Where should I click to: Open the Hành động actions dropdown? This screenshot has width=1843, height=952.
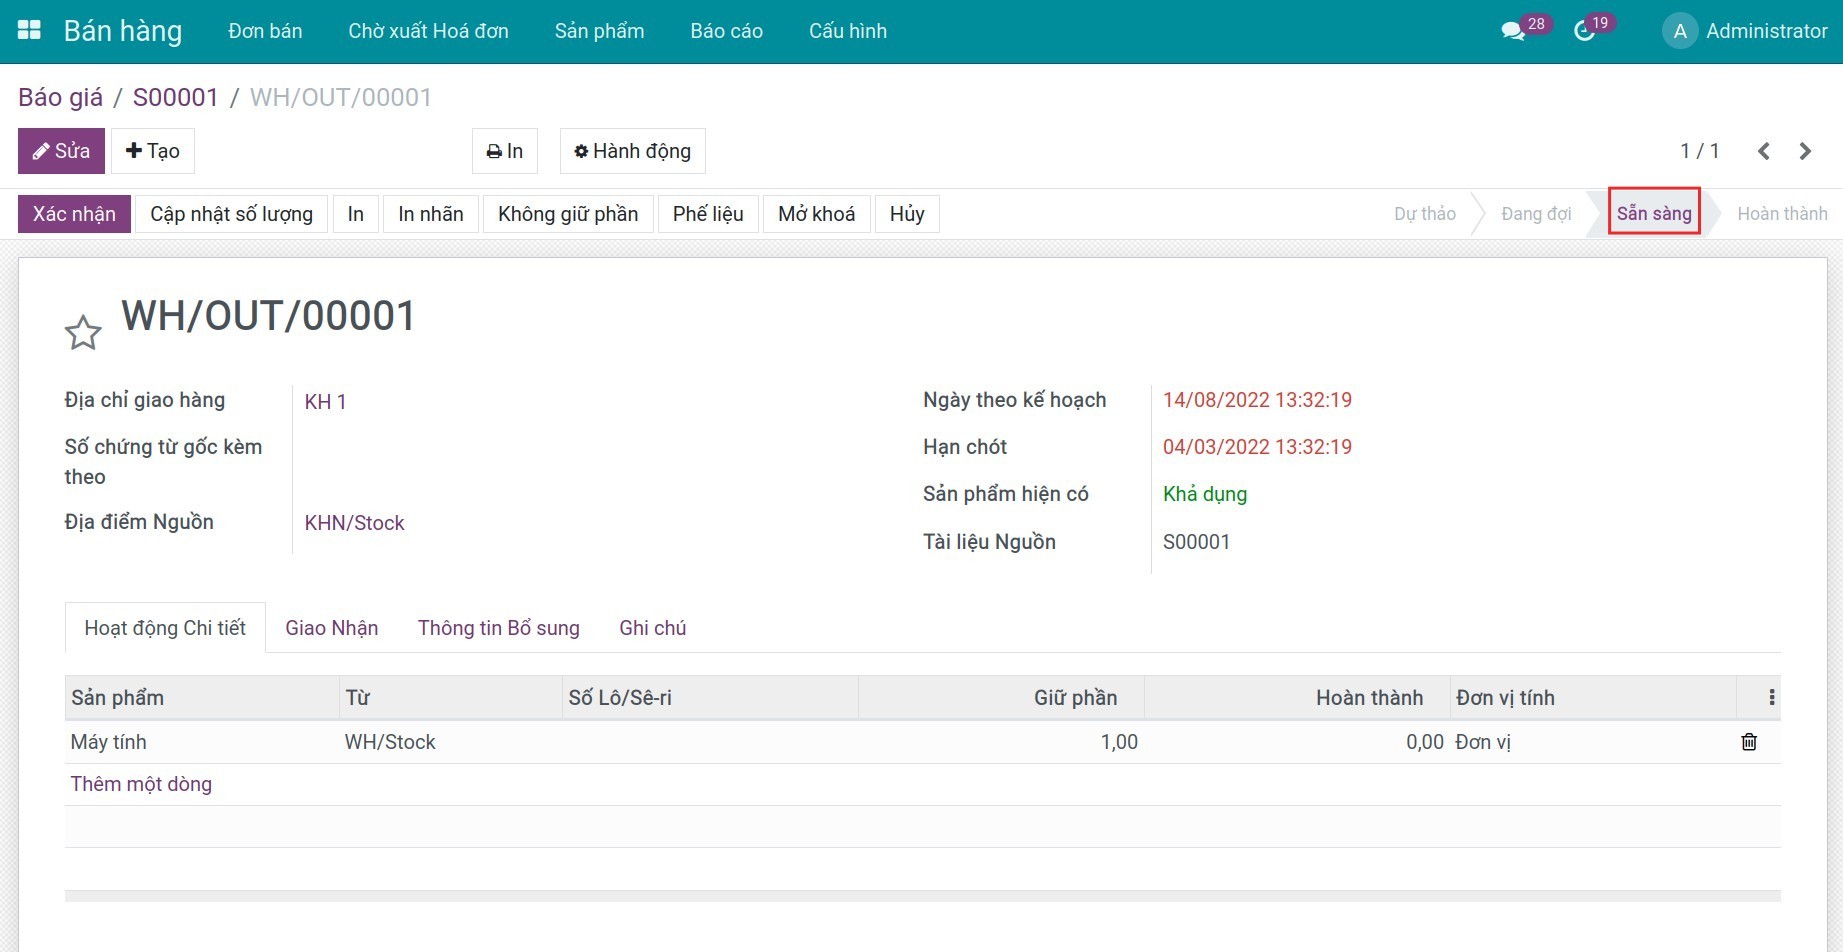pos(632,151)
